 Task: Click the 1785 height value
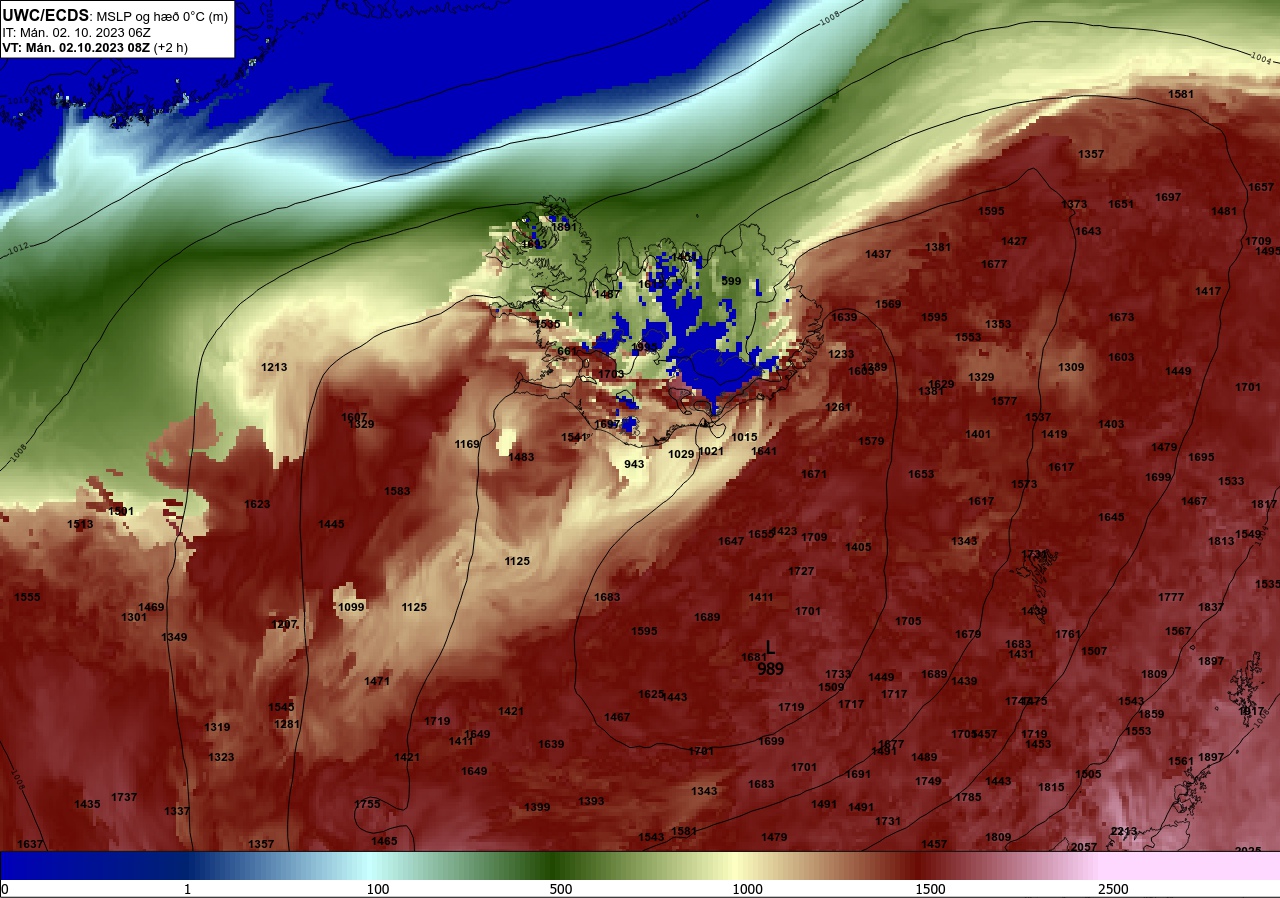(x=968, y=797)
